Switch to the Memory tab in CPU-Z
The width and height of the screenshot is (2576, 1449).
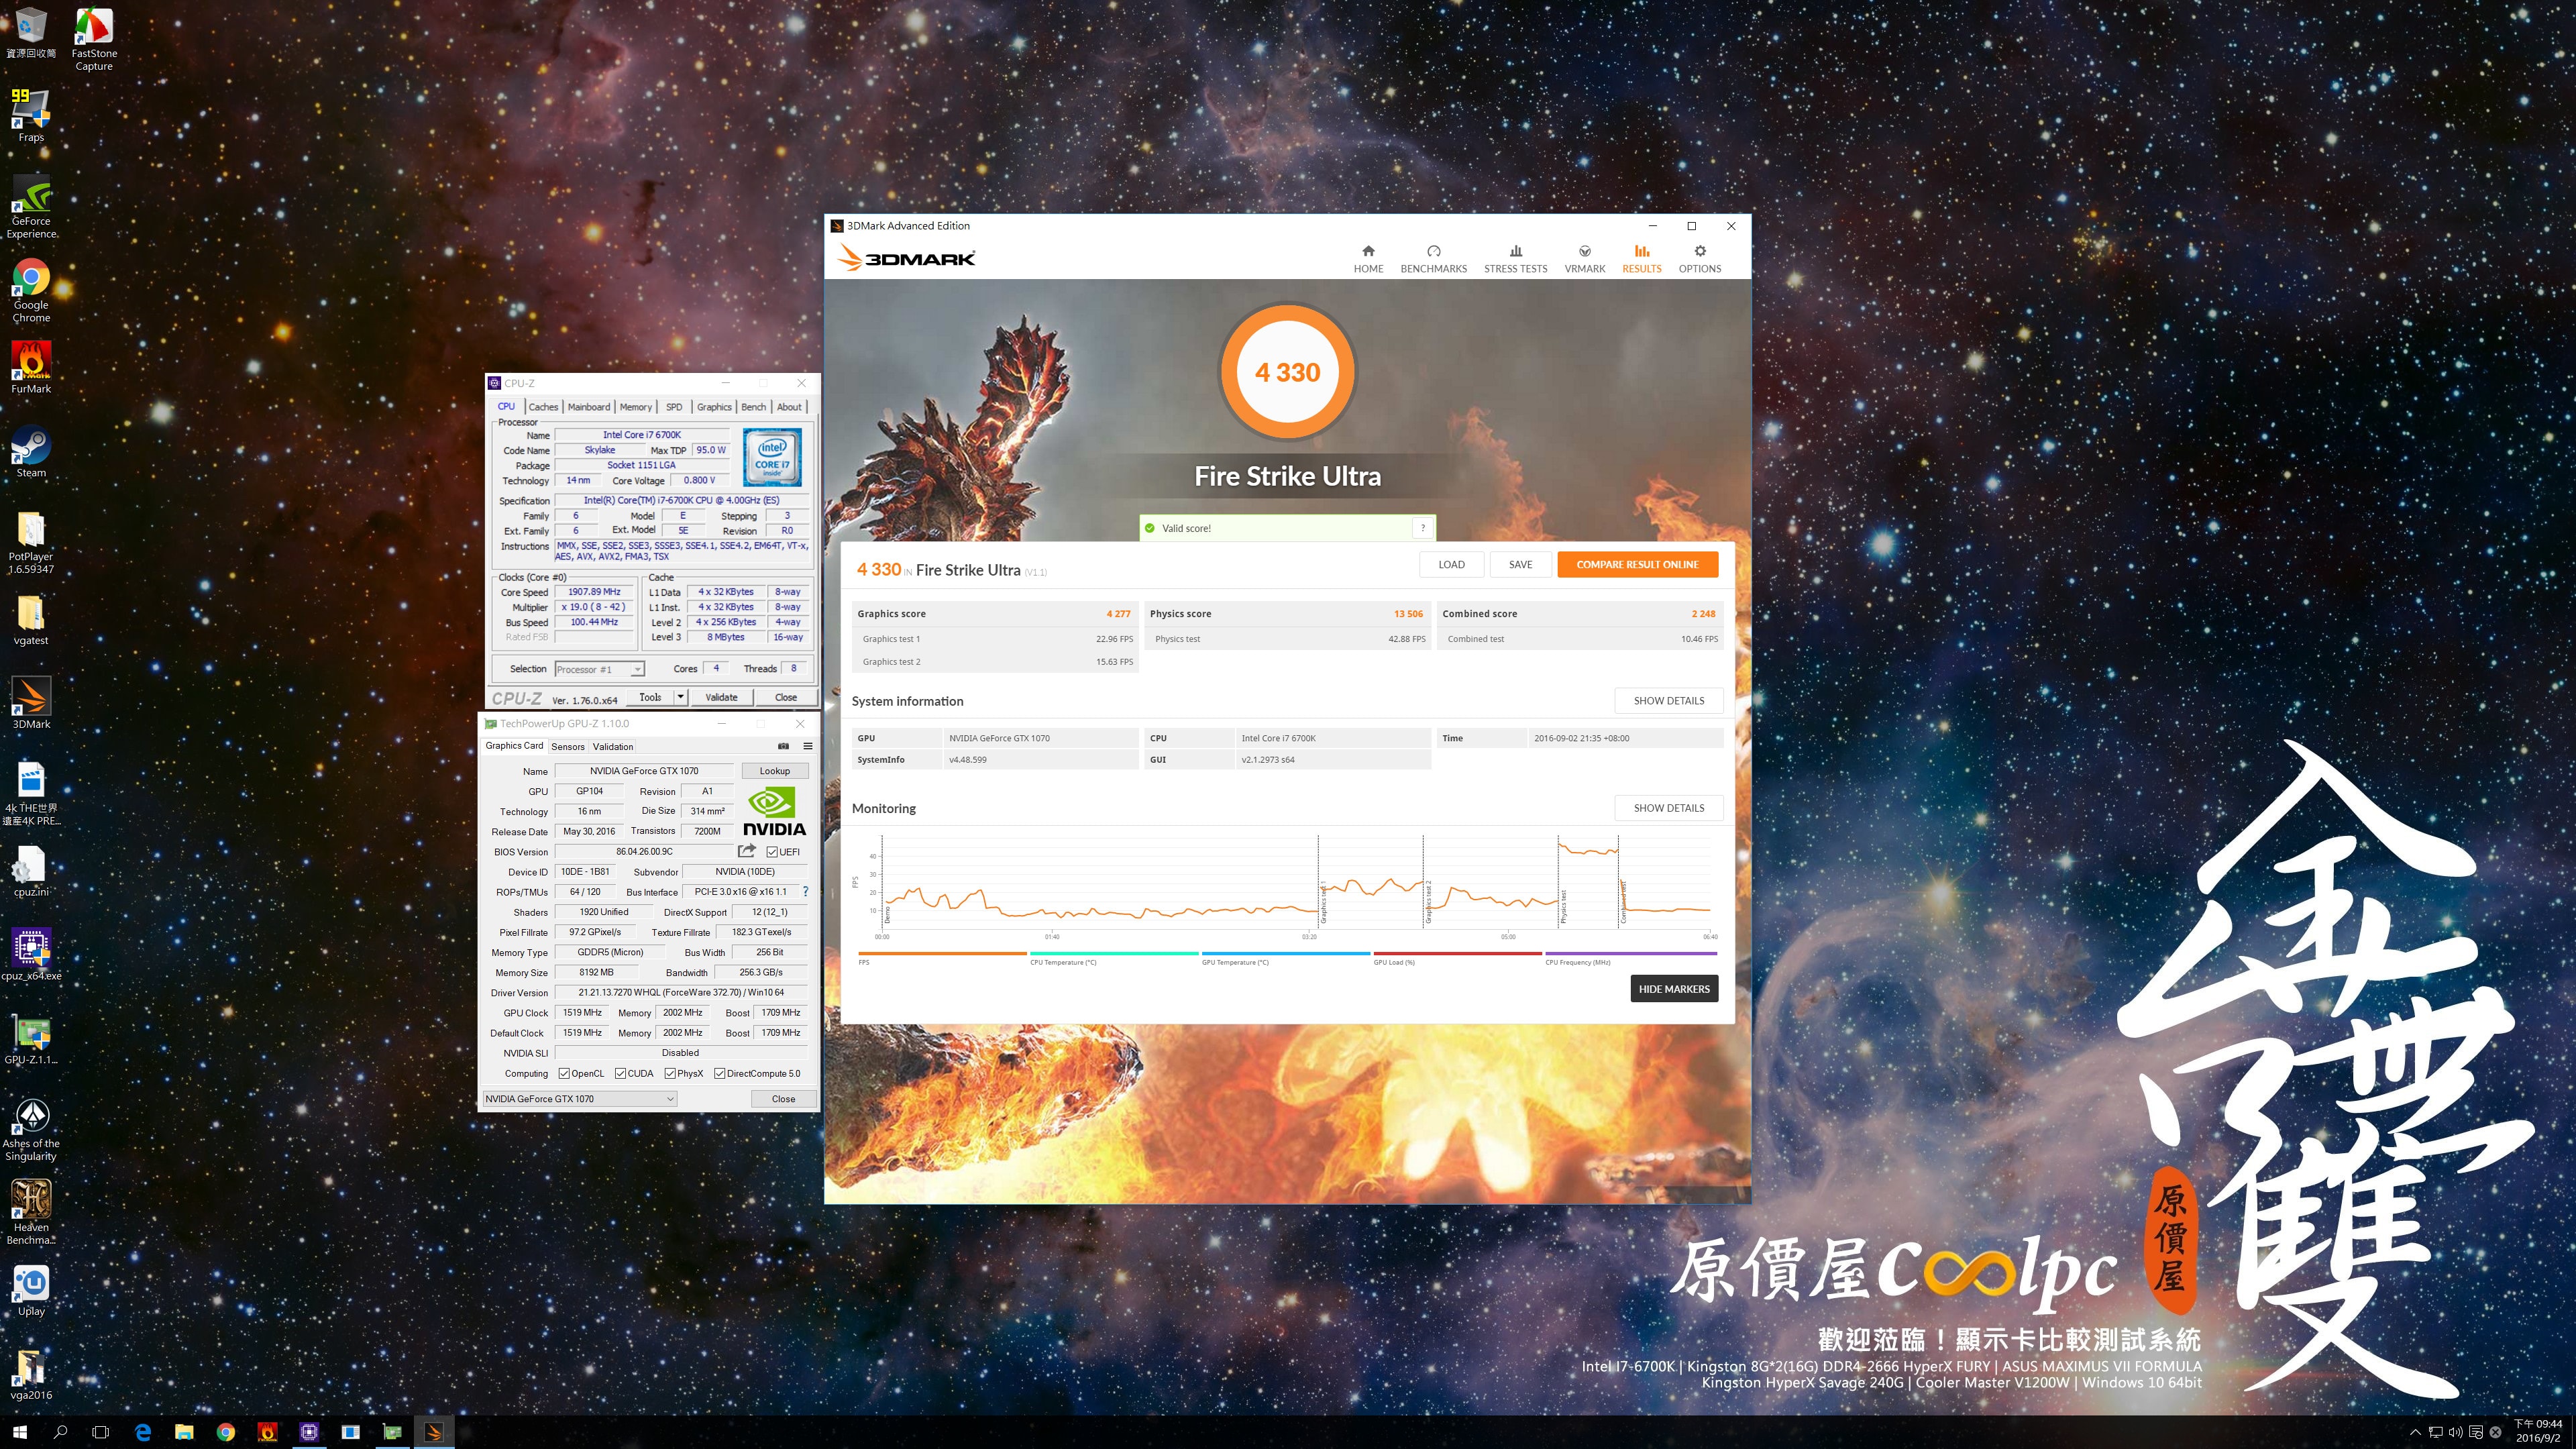tap(635, 407)
